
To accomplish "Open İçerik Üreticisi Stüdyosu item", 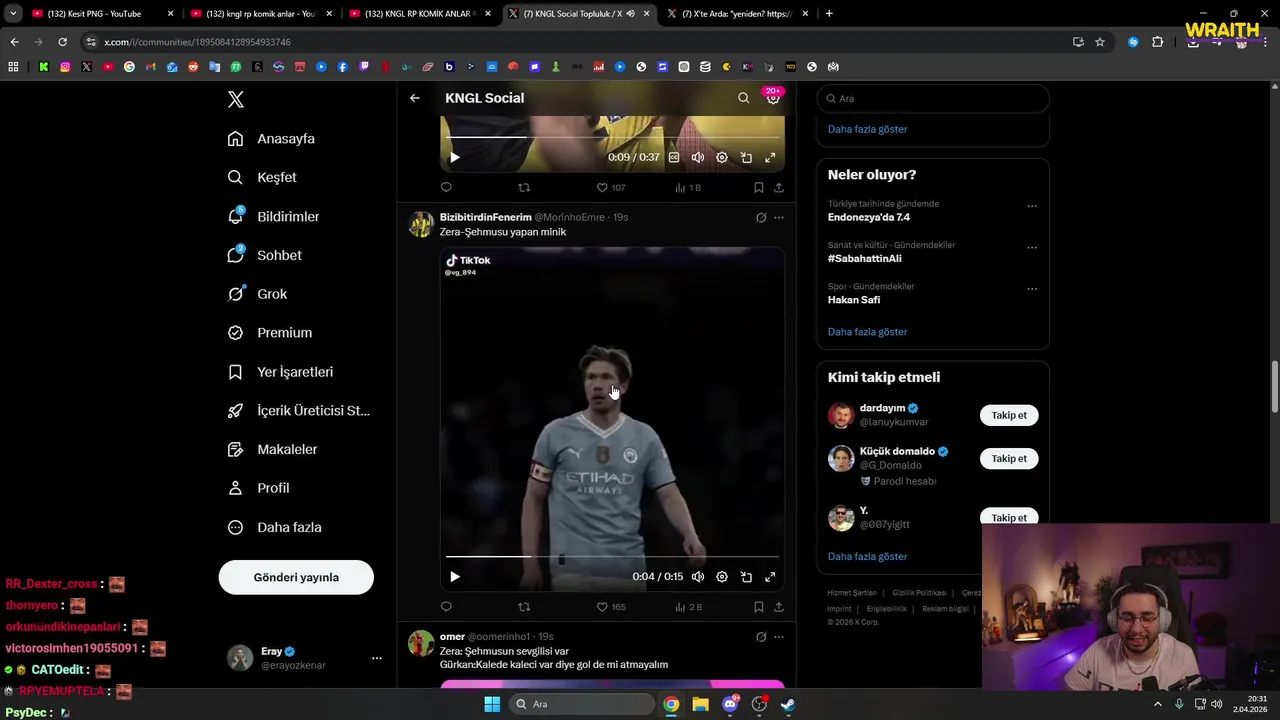I will coord(298,411).
